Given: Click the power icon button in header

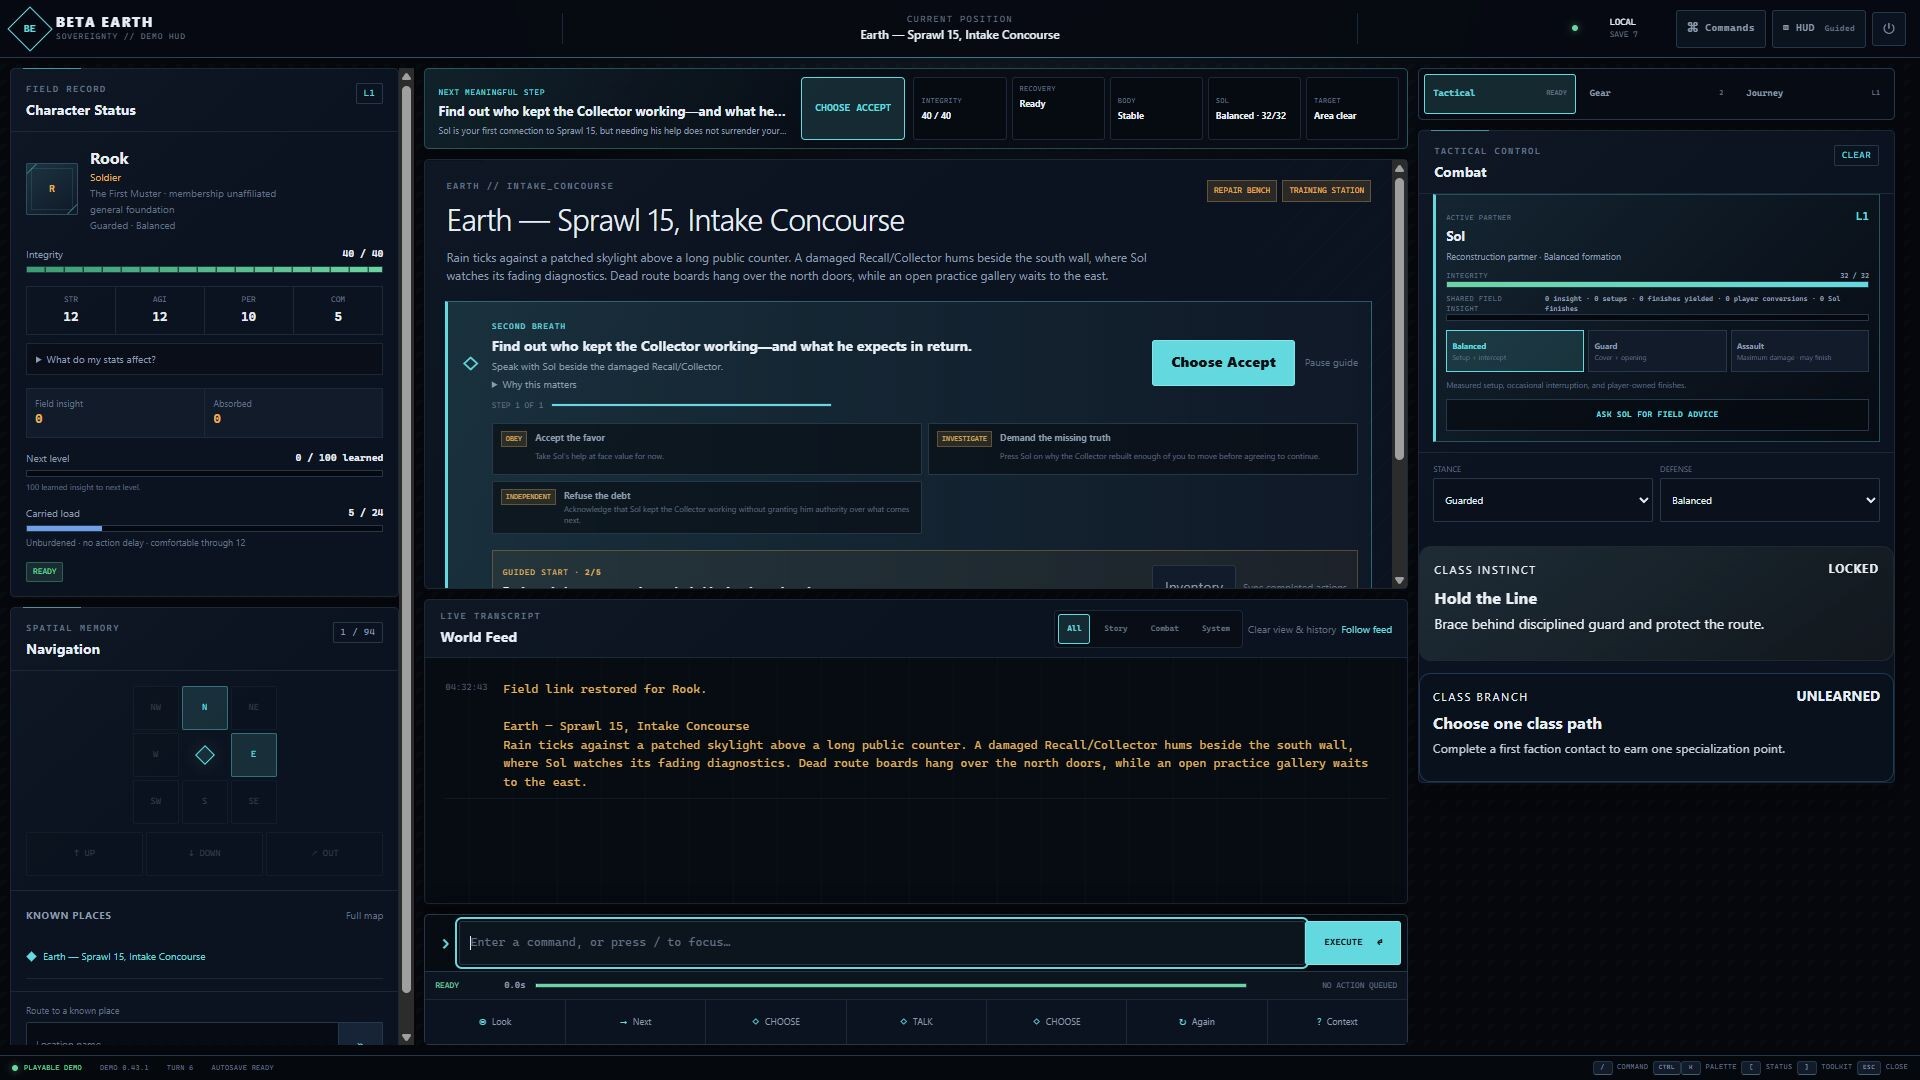Looking at the screenshot, I should tap(1888, 28).
